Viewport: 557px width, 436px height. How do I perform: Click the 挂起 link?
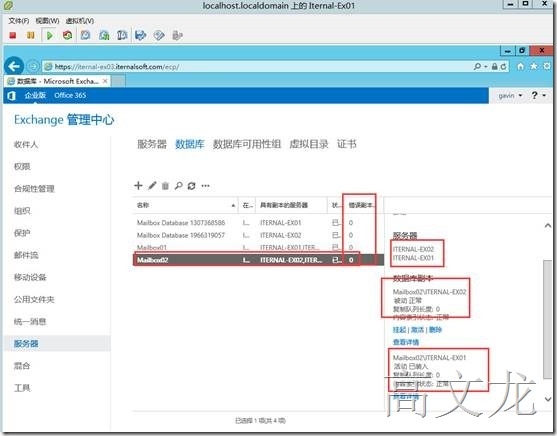[x=399, y=330]
